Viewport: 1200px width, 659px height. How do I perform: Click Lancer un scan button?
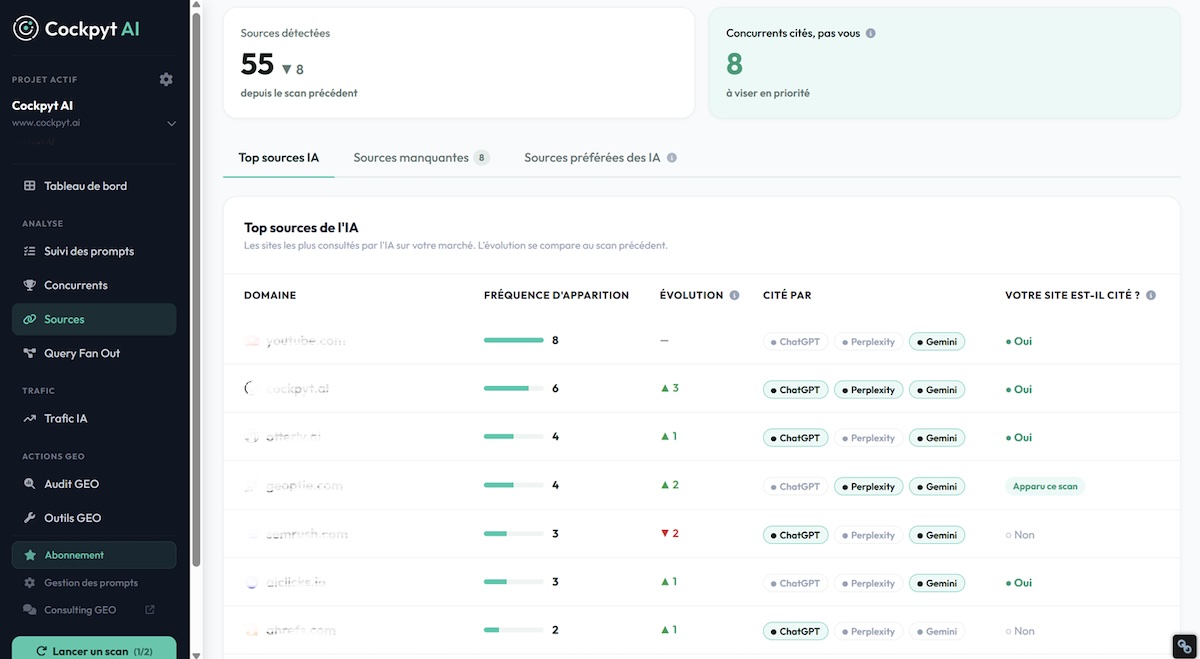[94, 650]
